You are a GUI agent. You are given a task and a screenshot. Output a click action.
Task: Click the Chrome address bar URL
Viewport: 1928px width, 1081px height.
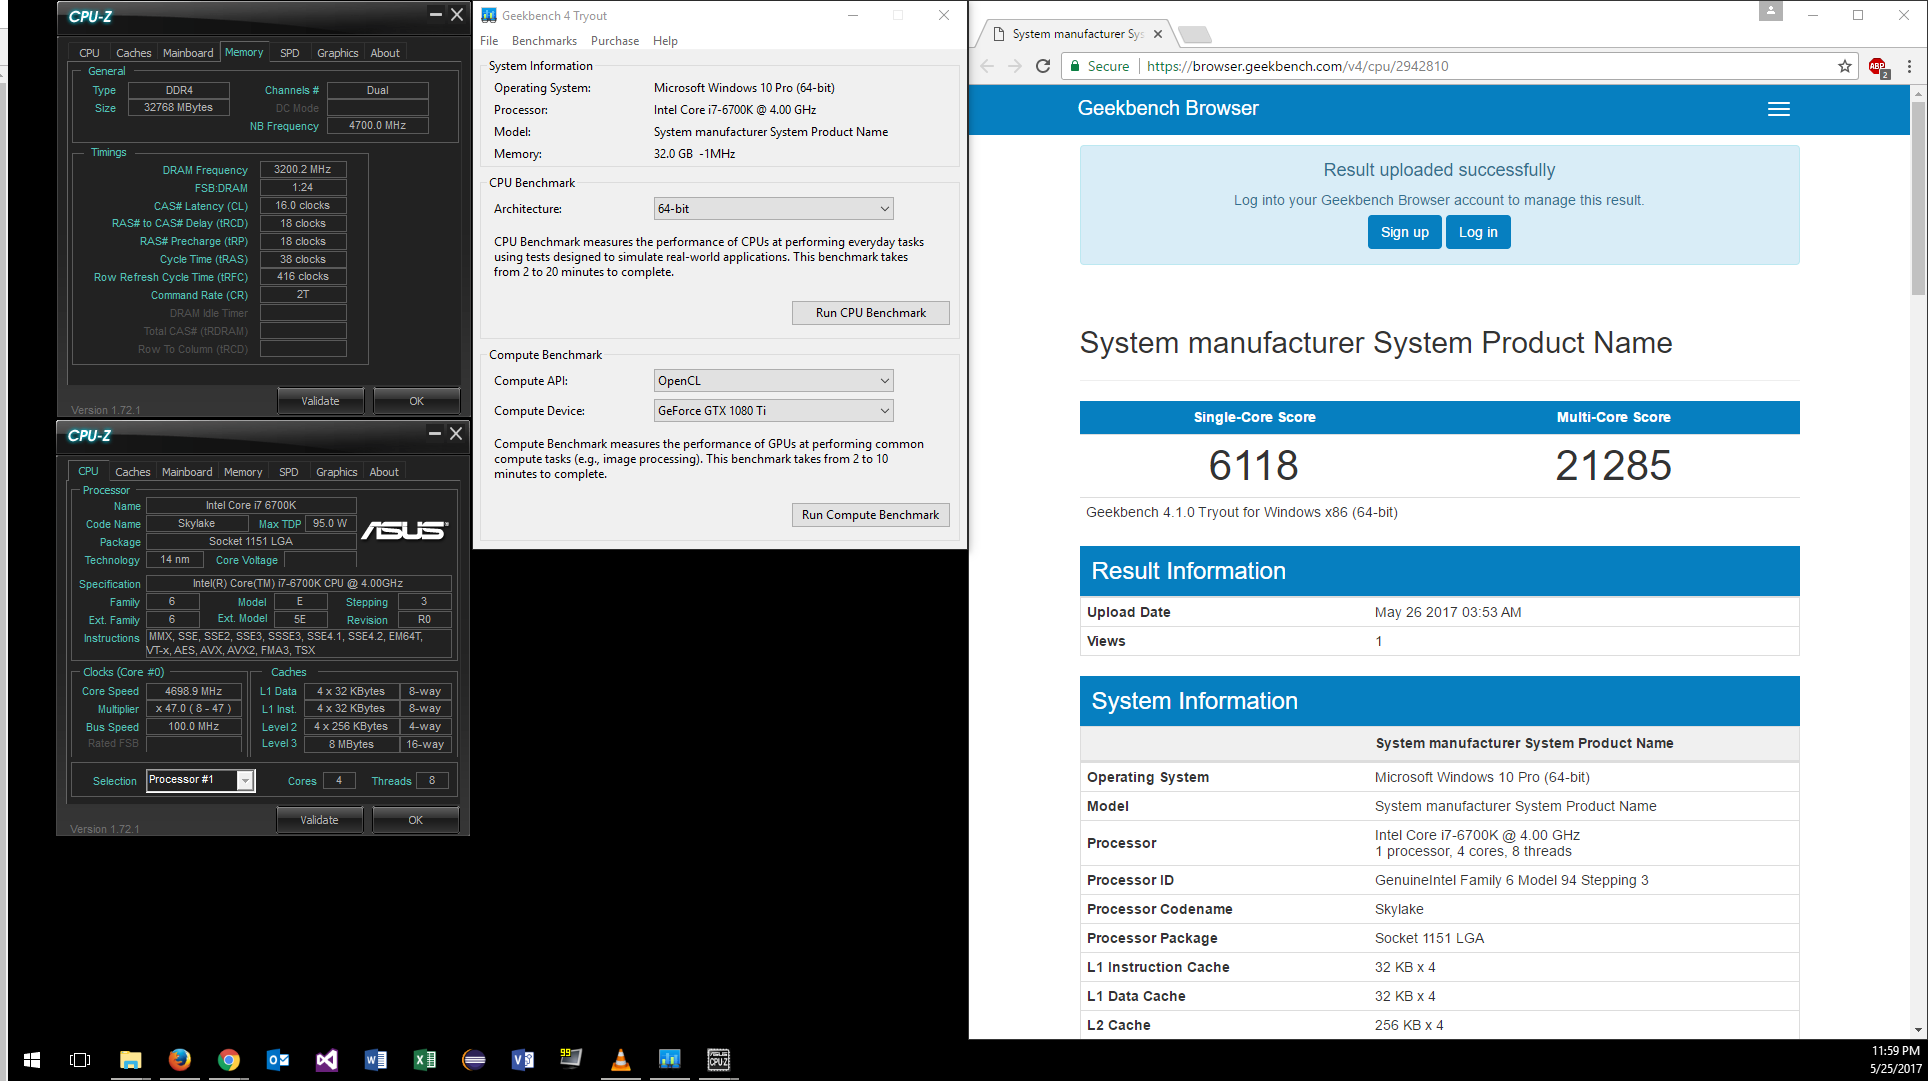(x=1298, y=66)
